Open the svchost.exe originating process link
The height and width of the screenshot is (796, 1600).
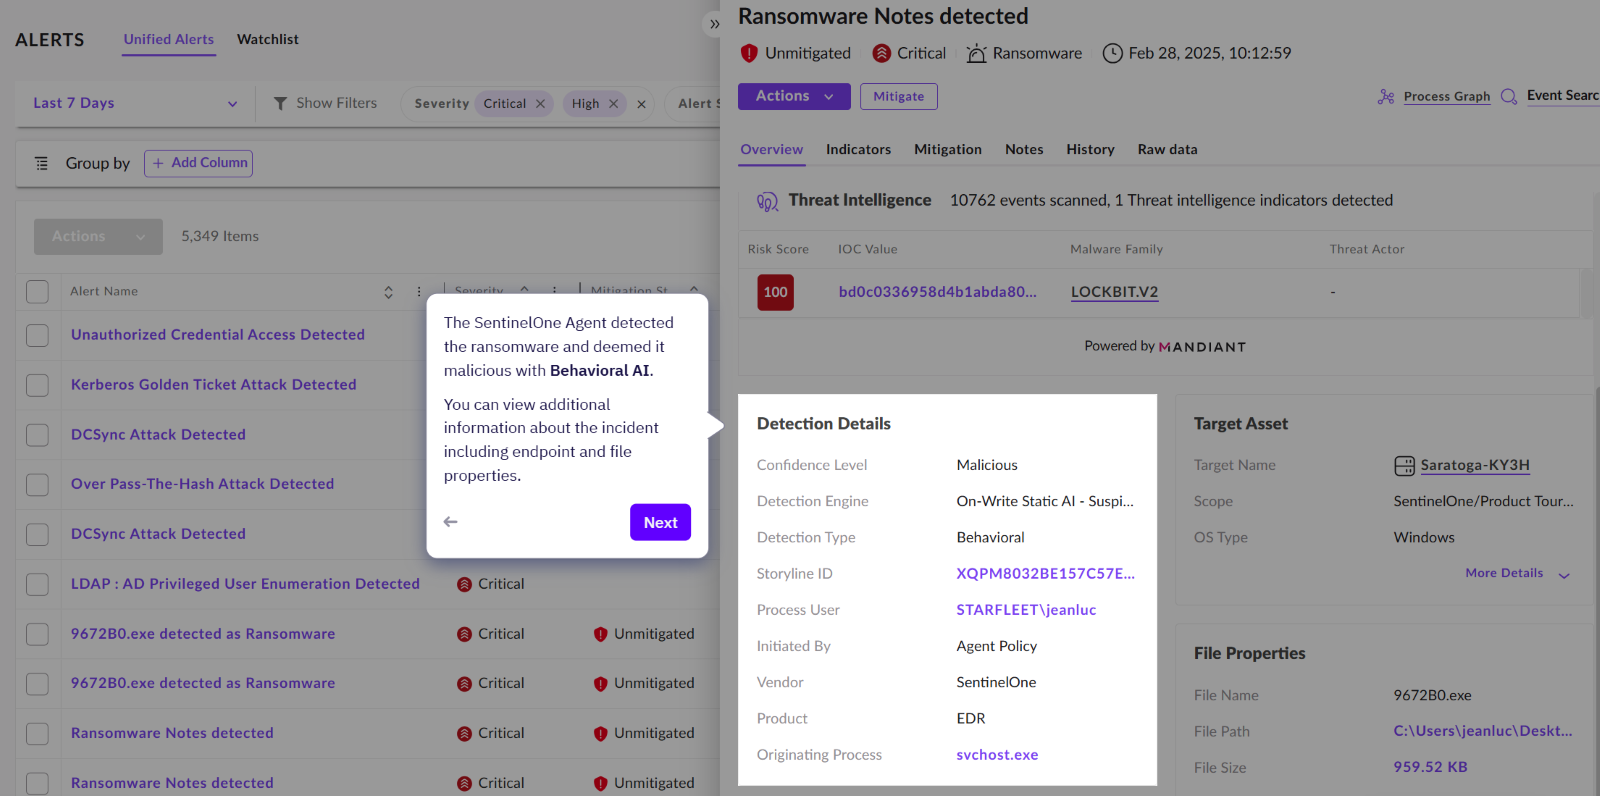tap(997, 755)
